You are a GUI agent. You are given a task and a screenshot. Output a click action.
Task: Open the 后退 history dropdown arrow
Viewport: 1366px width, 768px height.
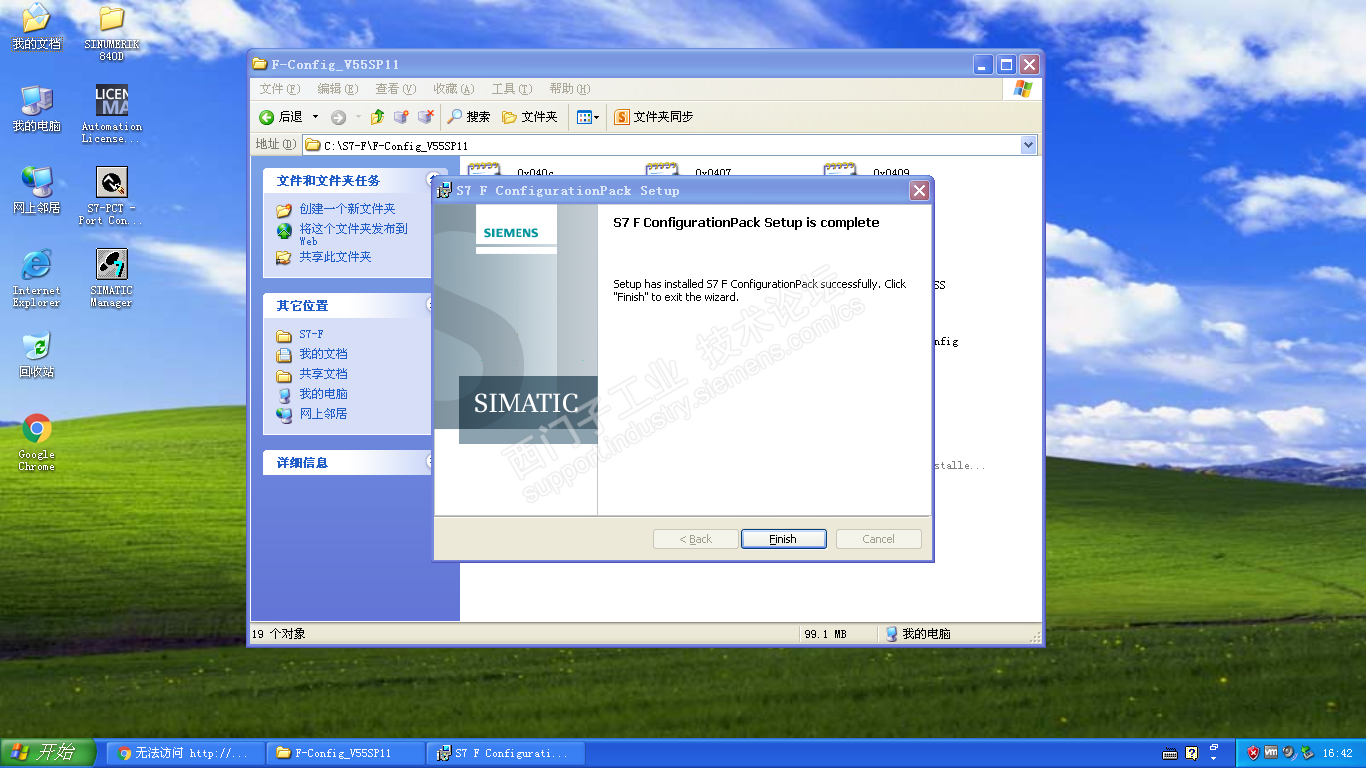point(315,117)
